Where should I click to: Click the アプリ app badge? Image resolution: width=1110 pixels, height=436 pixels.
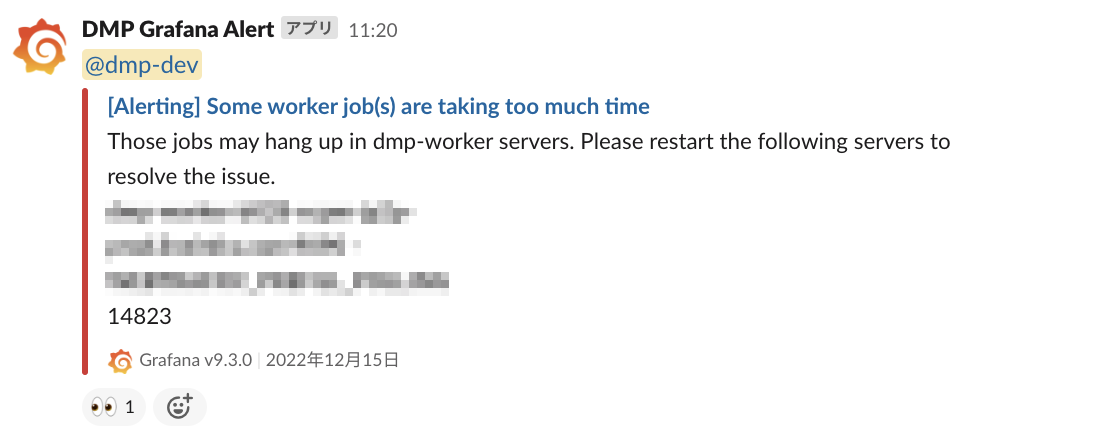[309, 29]
